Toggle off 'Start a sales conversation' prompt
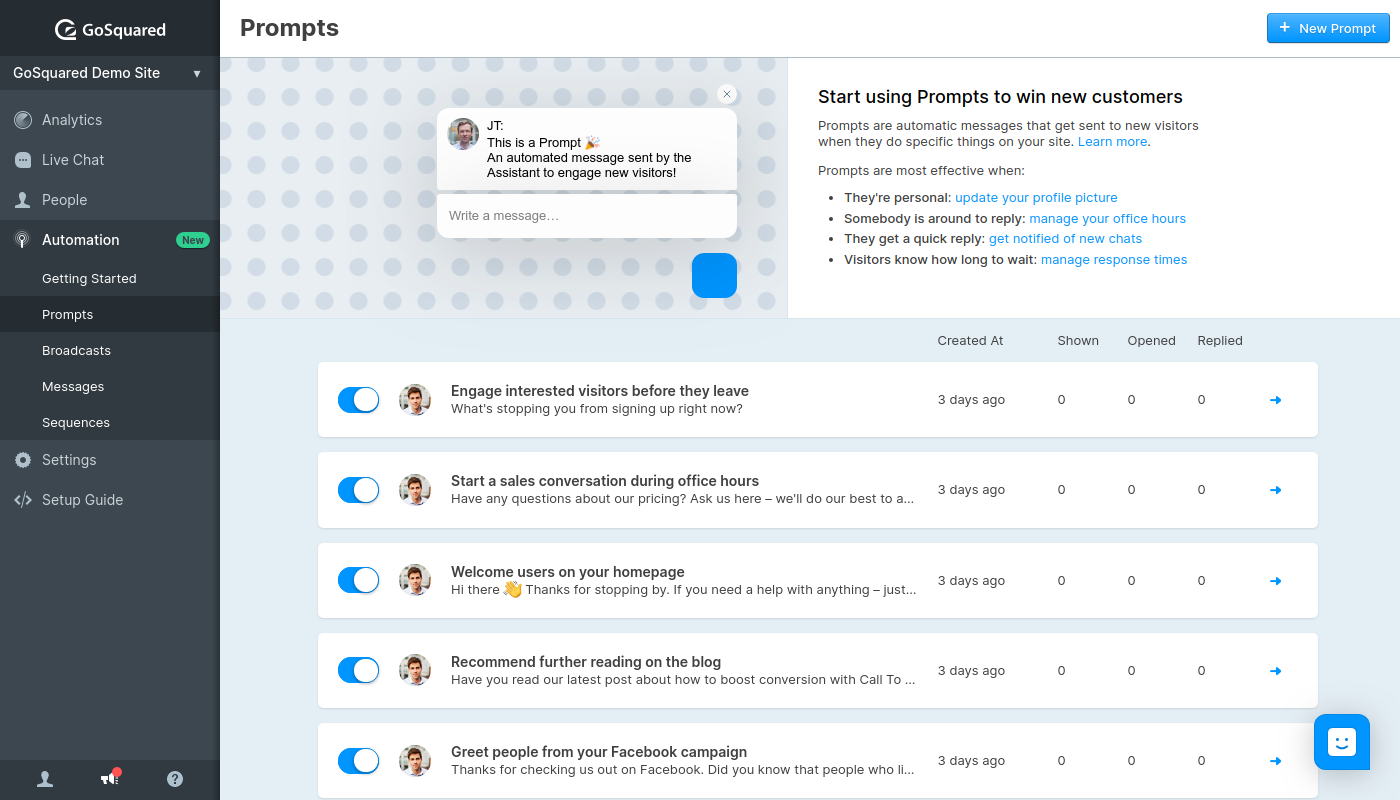Viewport: 1400px width, 800px height. [x=359, y=490]
